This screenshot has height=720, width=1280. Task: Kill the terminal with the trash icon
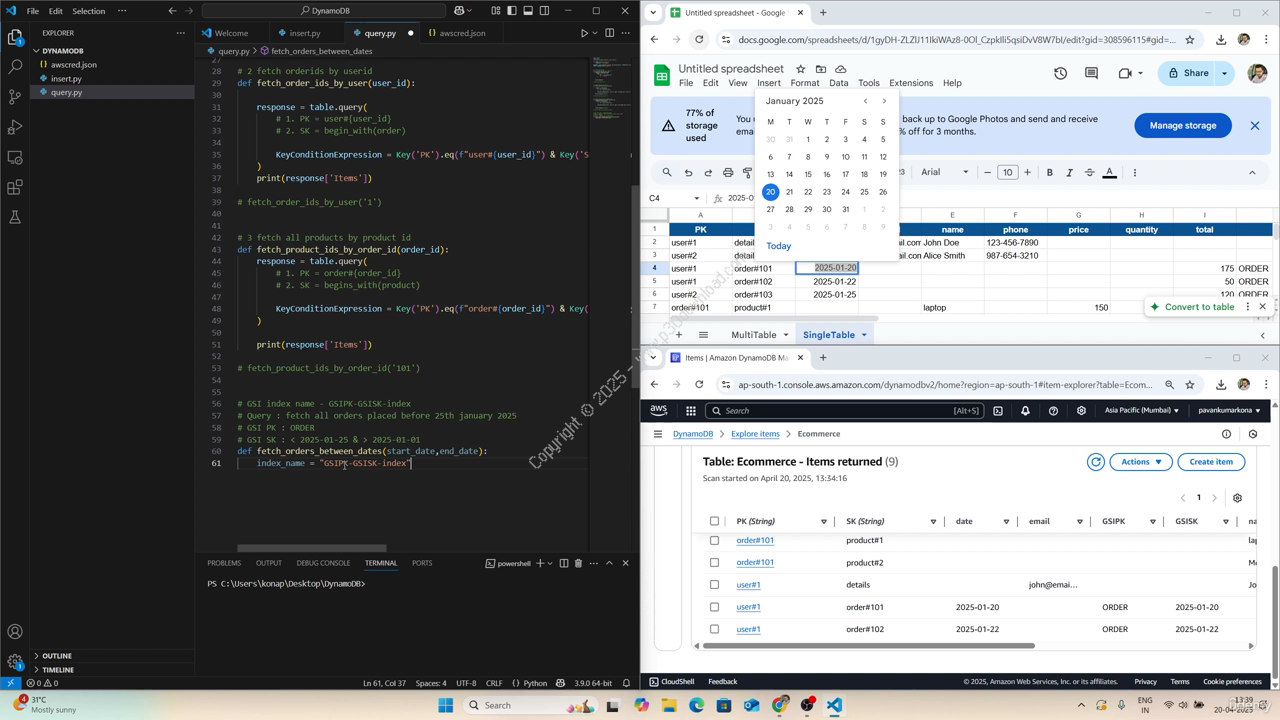(578, 563)
